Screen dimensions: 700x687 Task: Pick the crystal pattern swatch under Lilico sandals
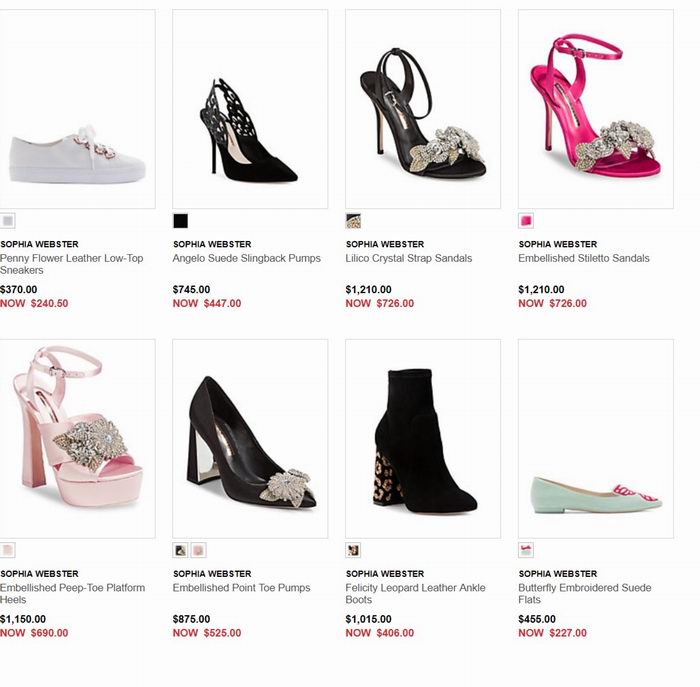(x=353, y=221)
